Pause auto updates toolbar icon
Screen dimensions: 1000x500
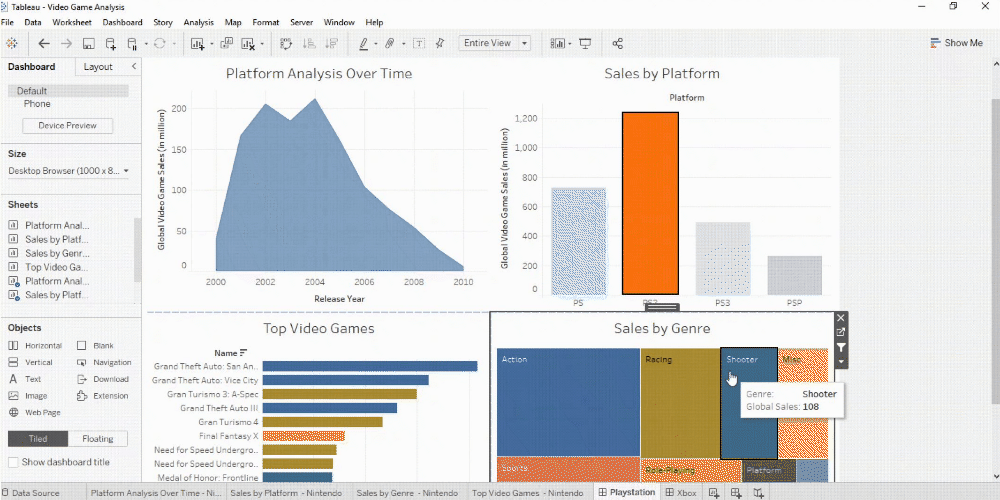pos(133,43)
